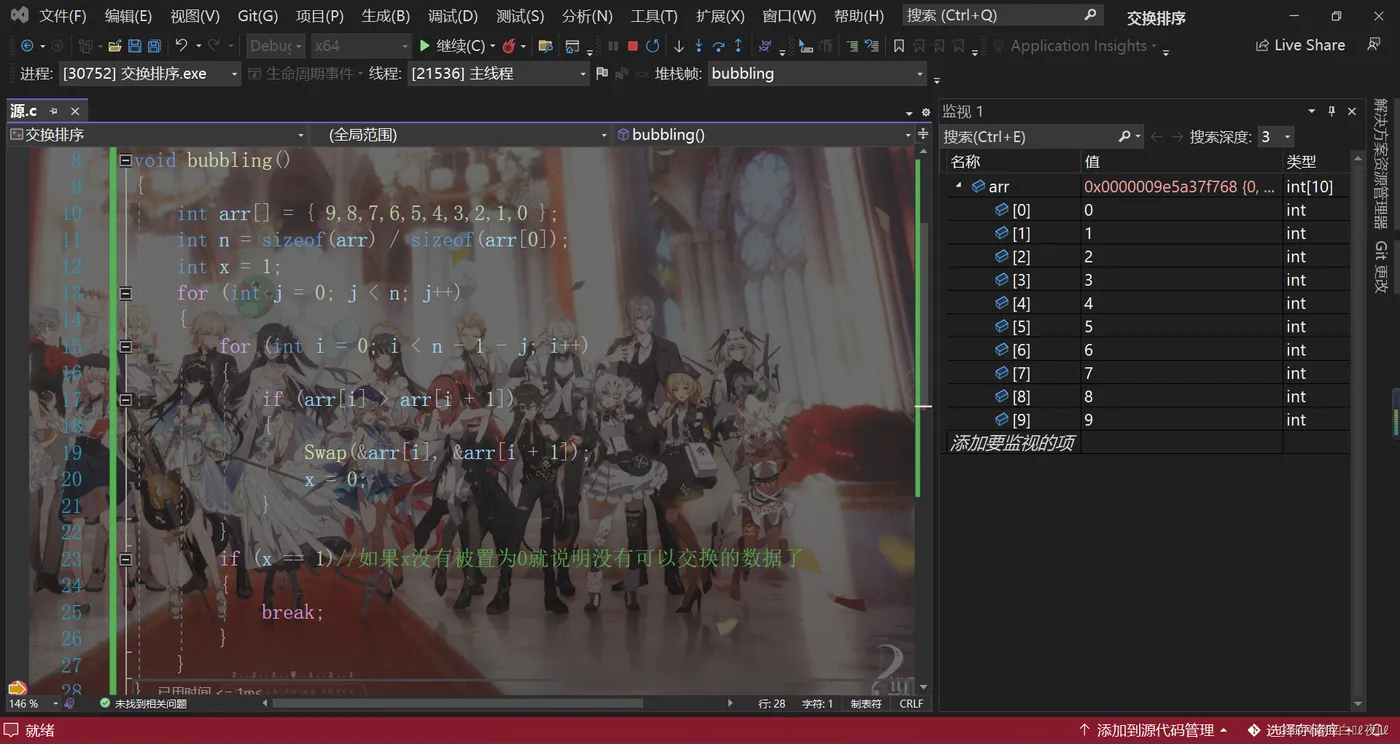The image size is (1400, 744).
Task: Close the 监视 1 watch panel
Action: click(1352, 111)
